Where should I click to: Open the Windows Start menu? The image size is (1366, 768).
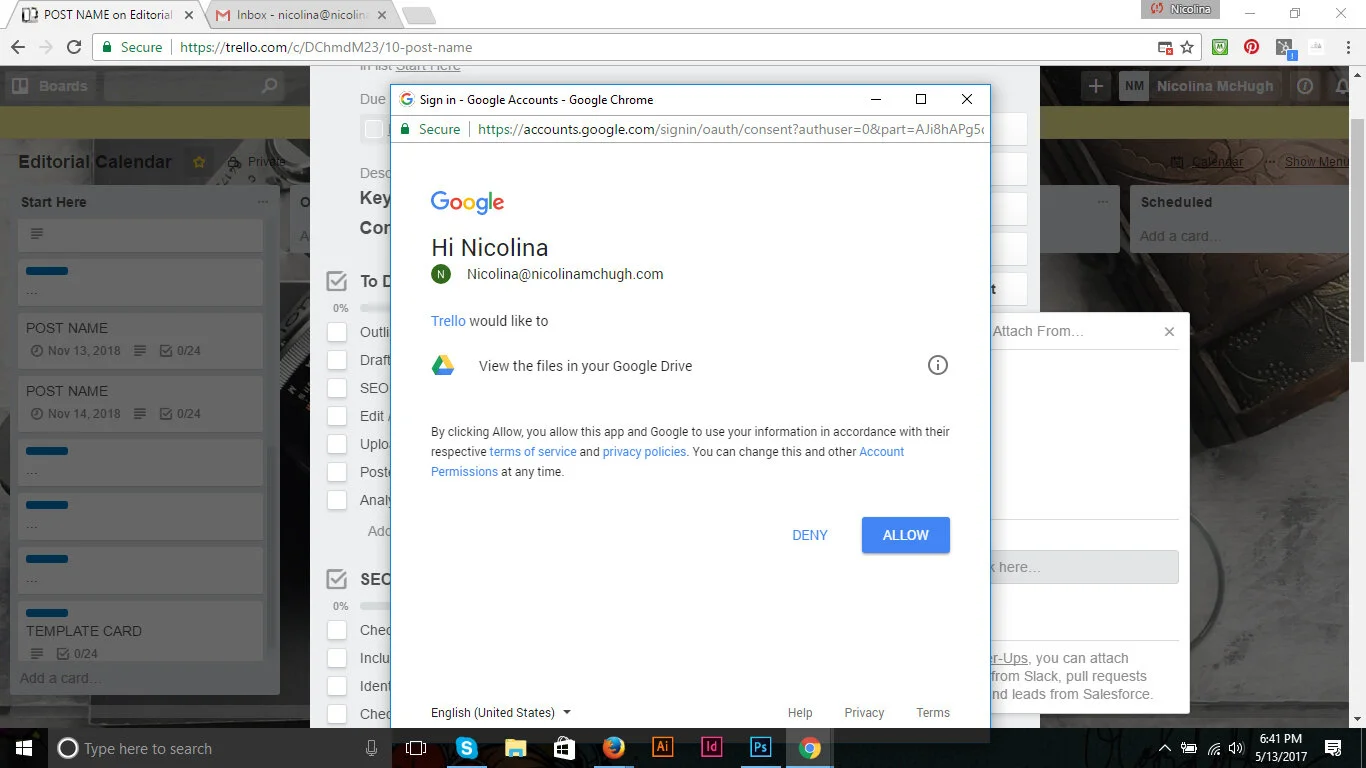click(23, 748)
